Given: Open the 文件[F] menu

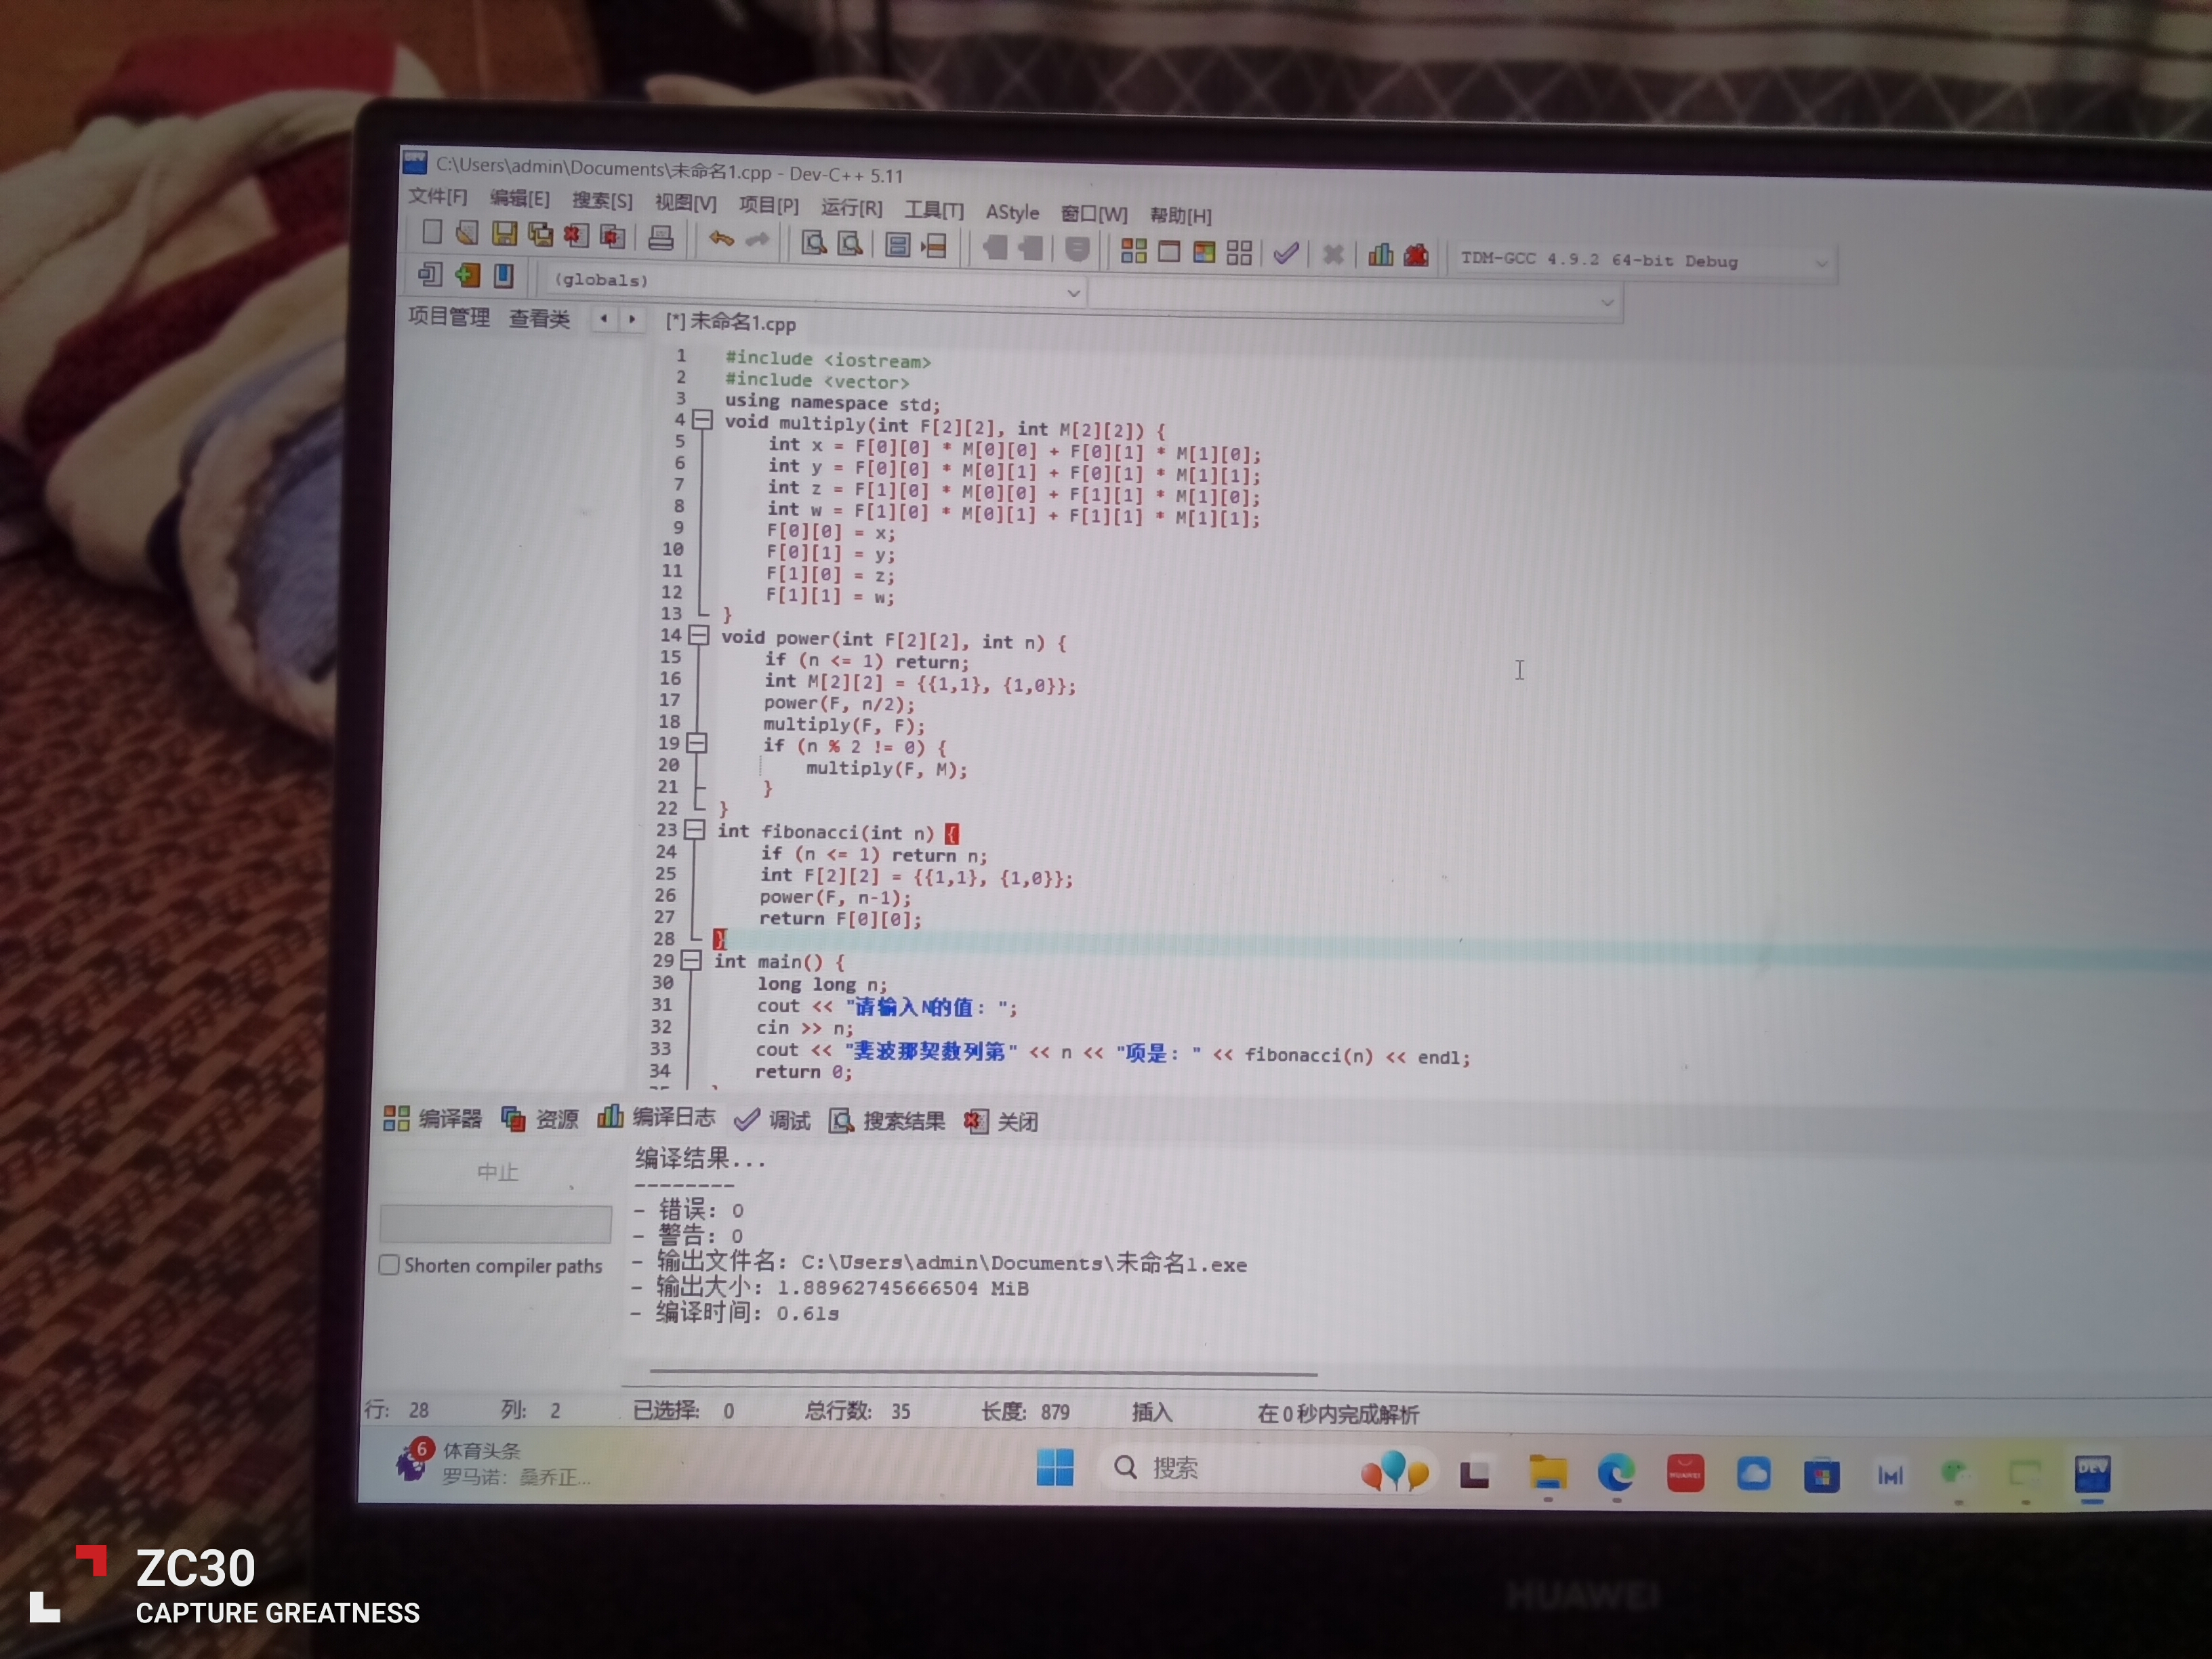Looking at the screenshot, I should click(438, 197).
